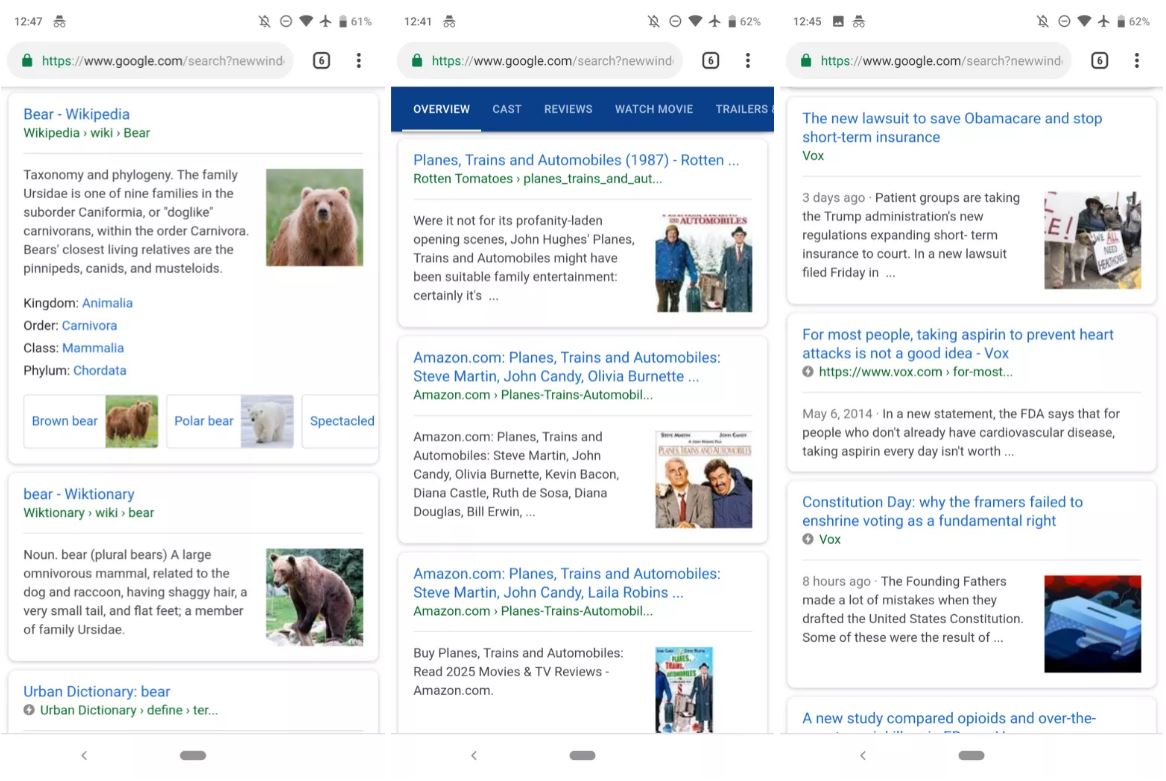Open Chrome menu on the Vox results page
This screenshot has width=1166, height=781.
click(x=1136, y=61)
